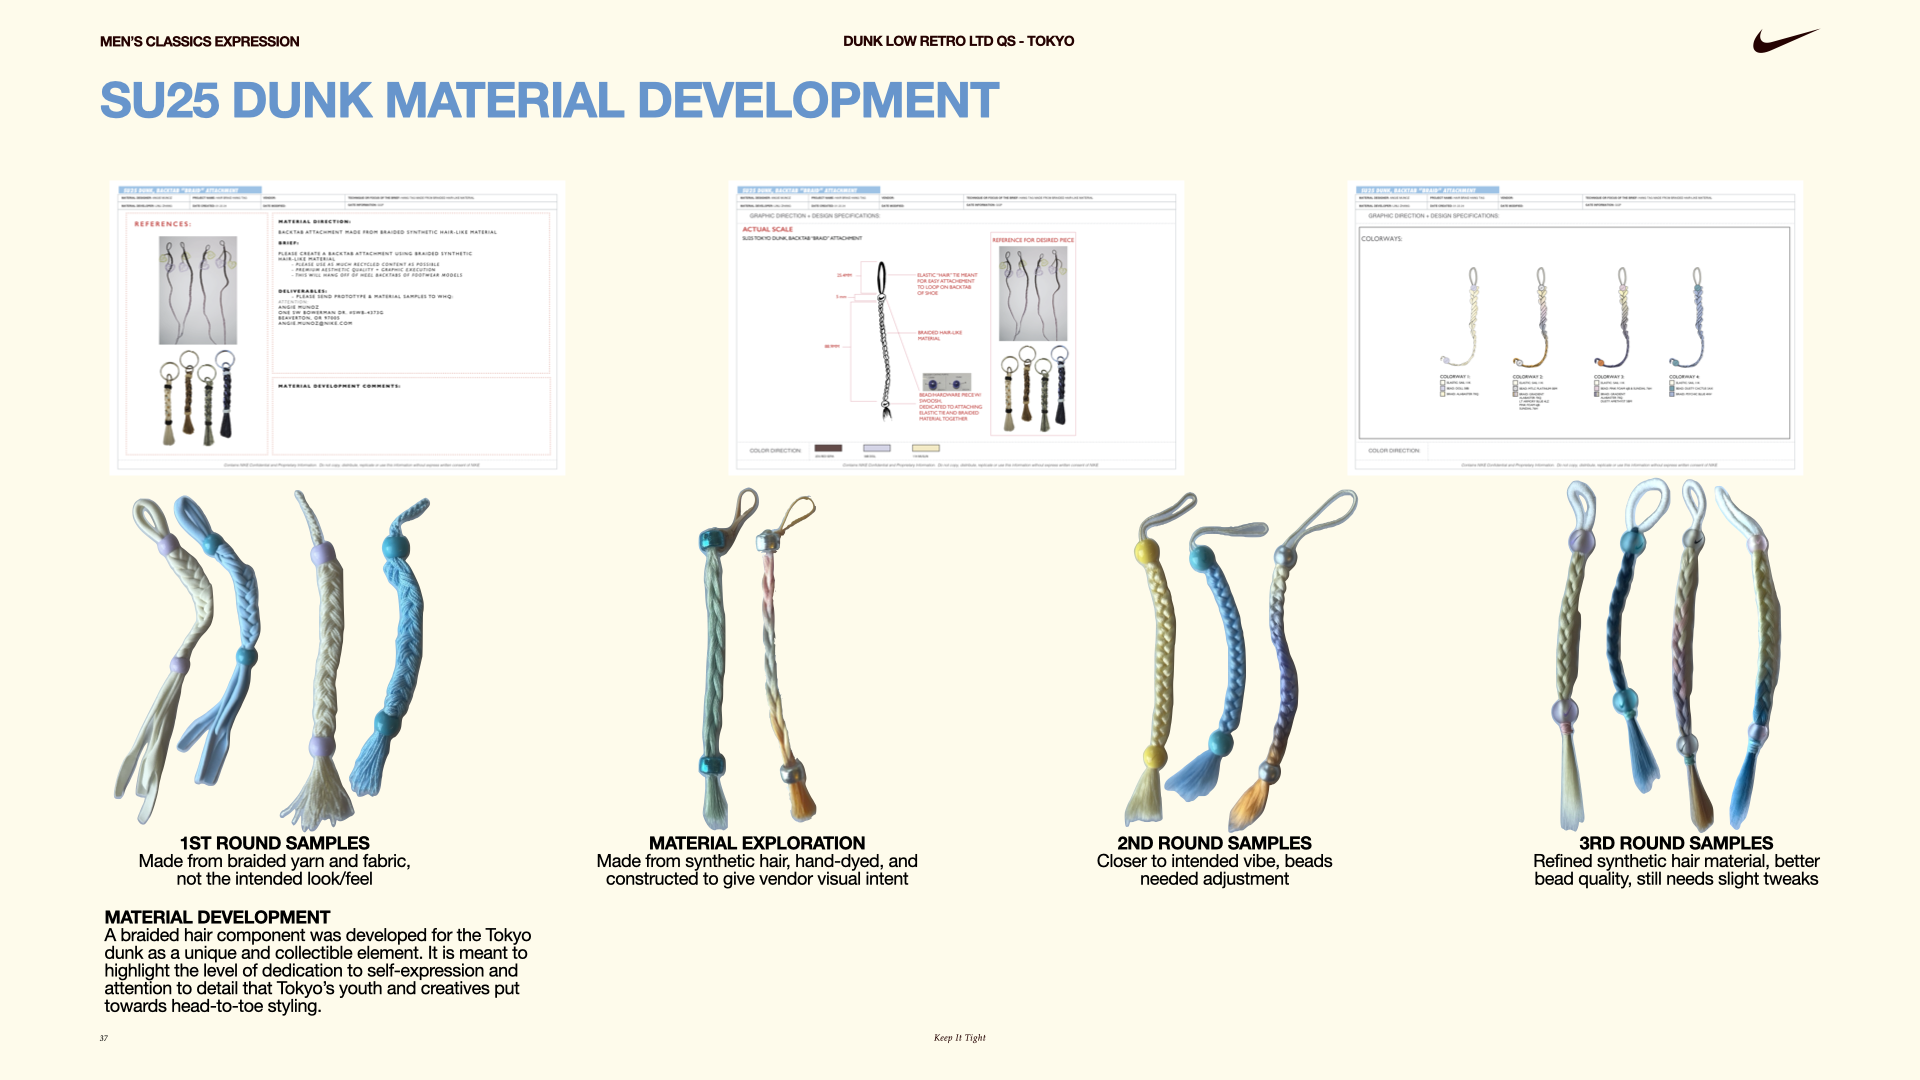
Task: Open the References spec sheet thumbnail
Action: tap(337, 327)
